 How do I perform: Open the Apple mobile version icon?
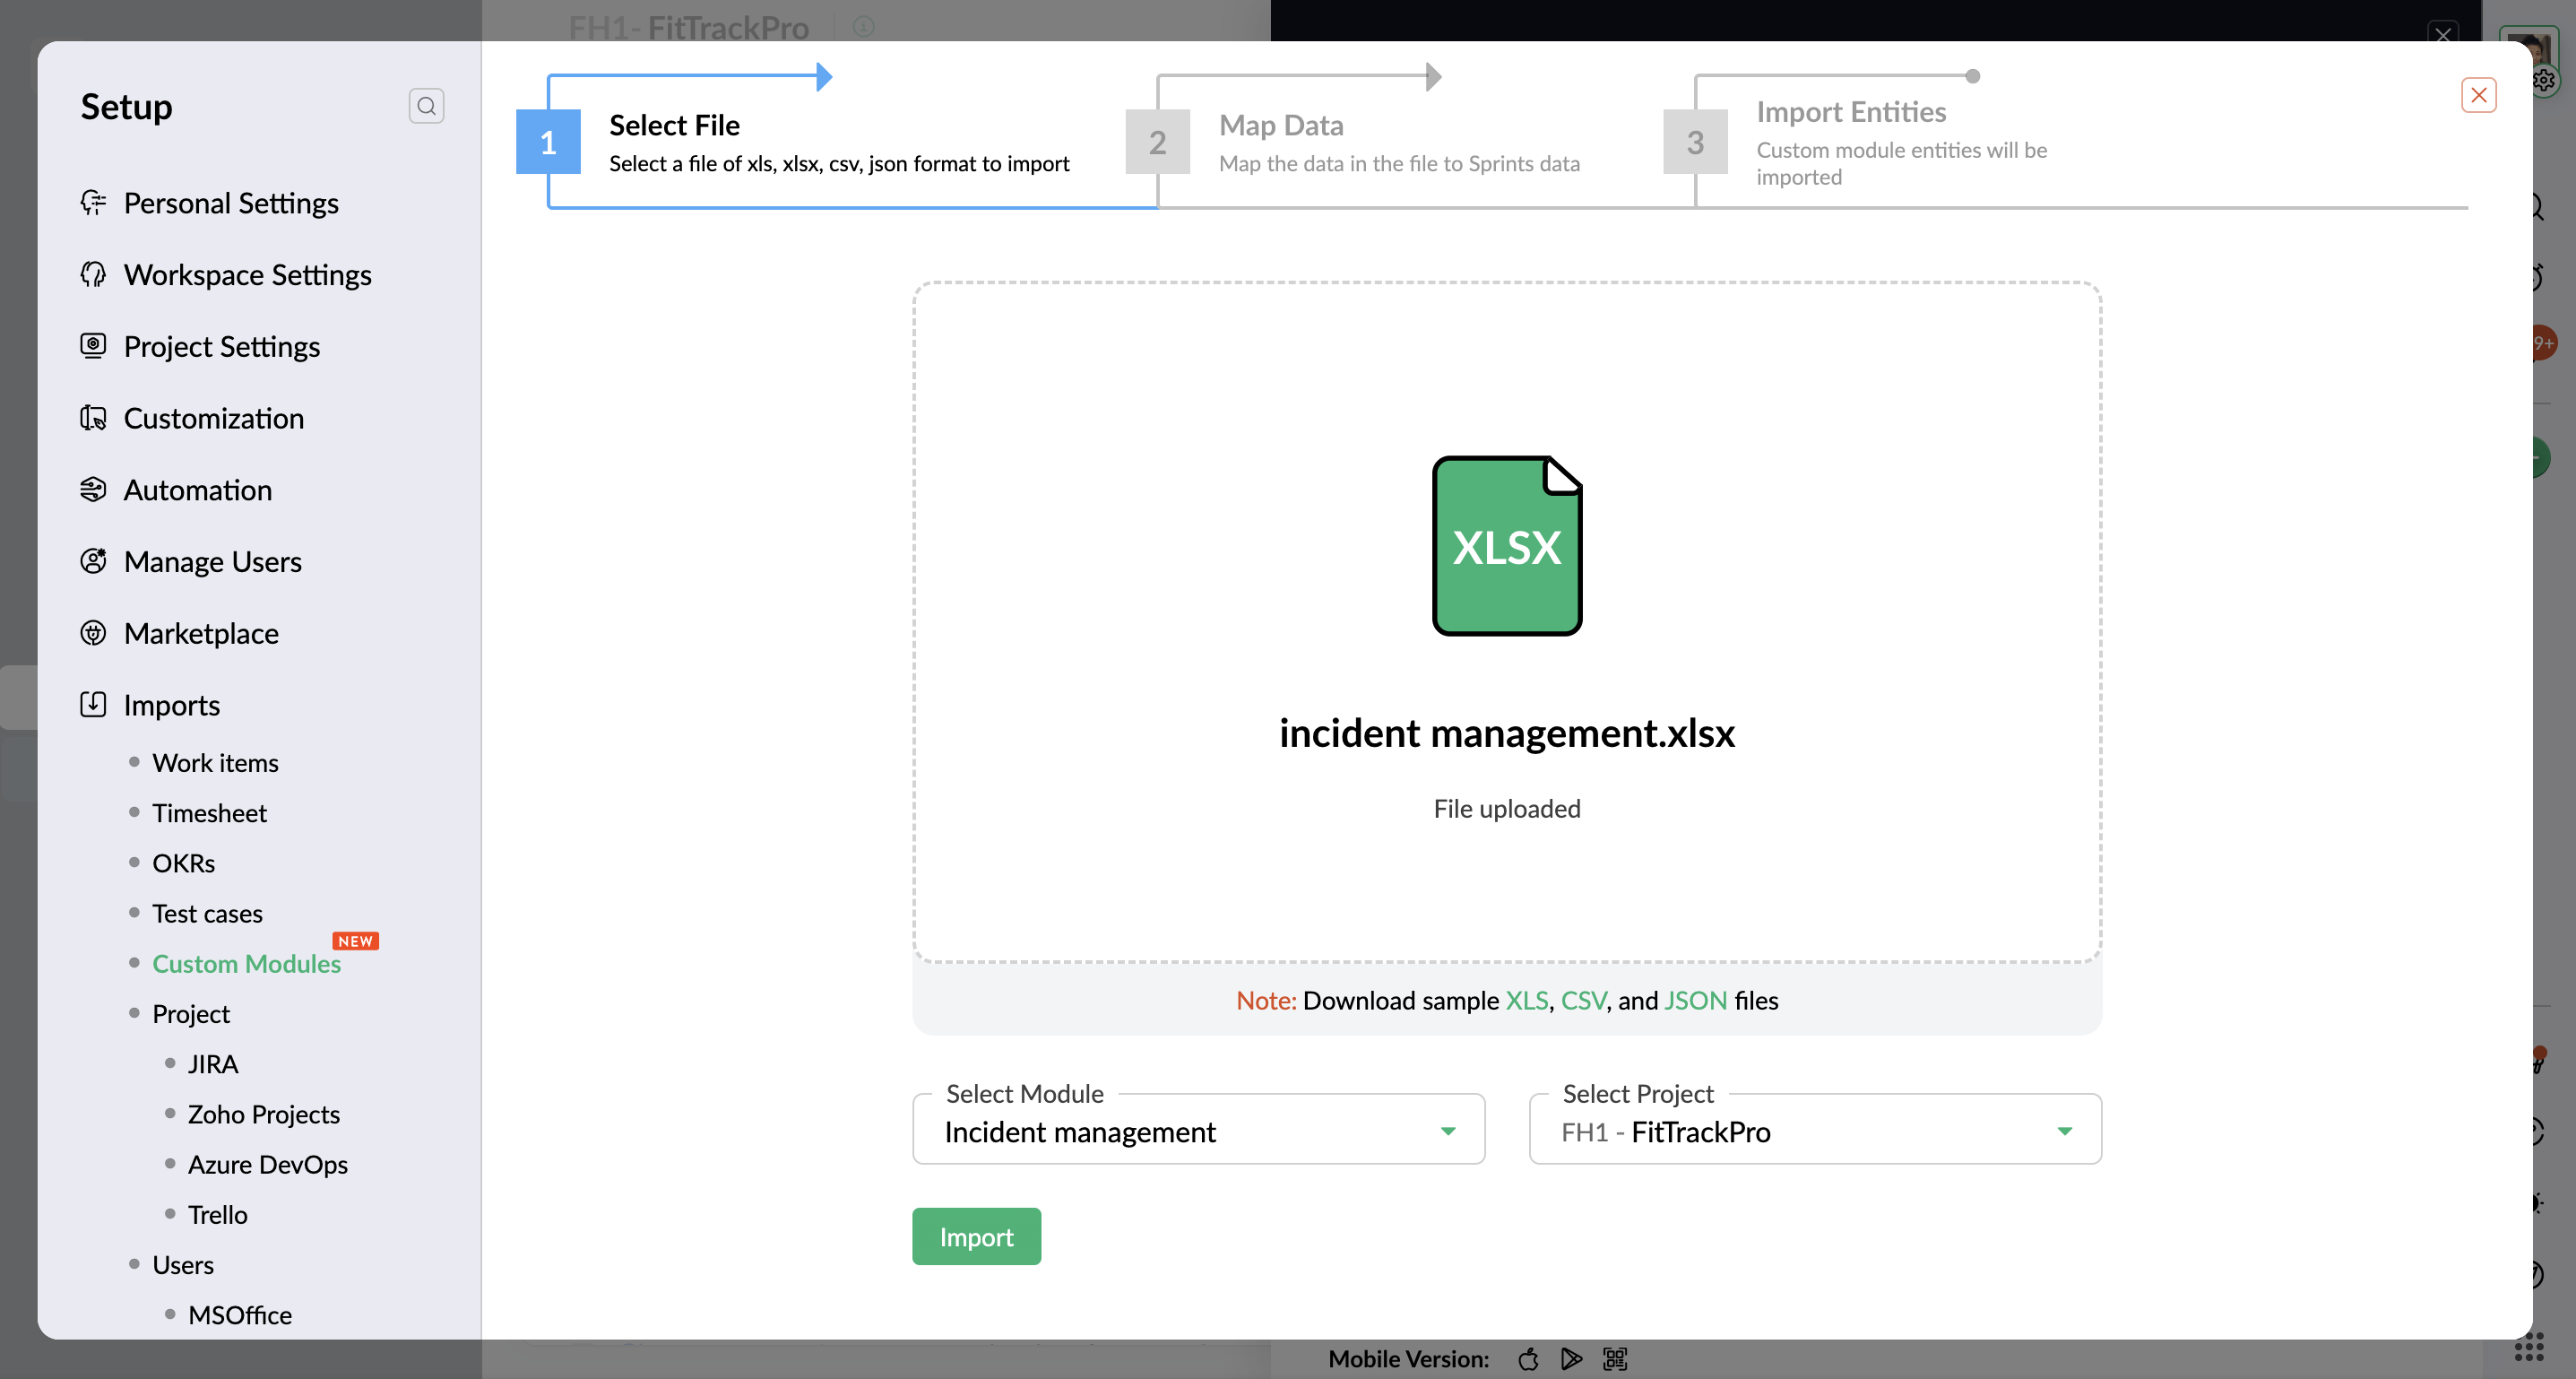click(1528, 1359)
